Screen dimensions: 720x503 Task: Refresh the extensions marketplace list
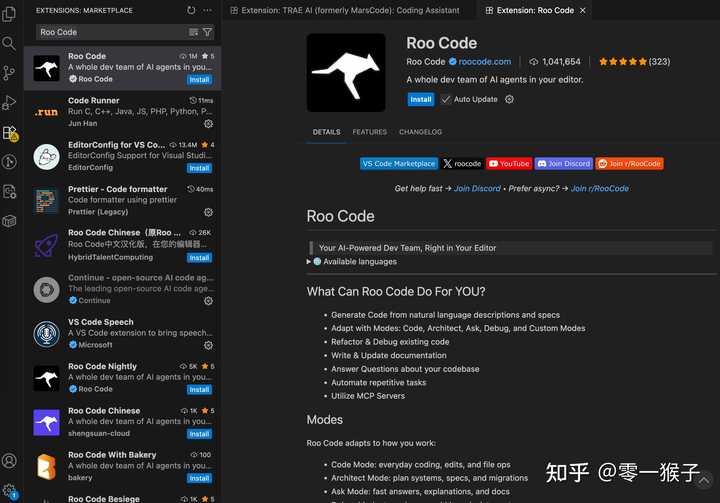coord(191,10)
